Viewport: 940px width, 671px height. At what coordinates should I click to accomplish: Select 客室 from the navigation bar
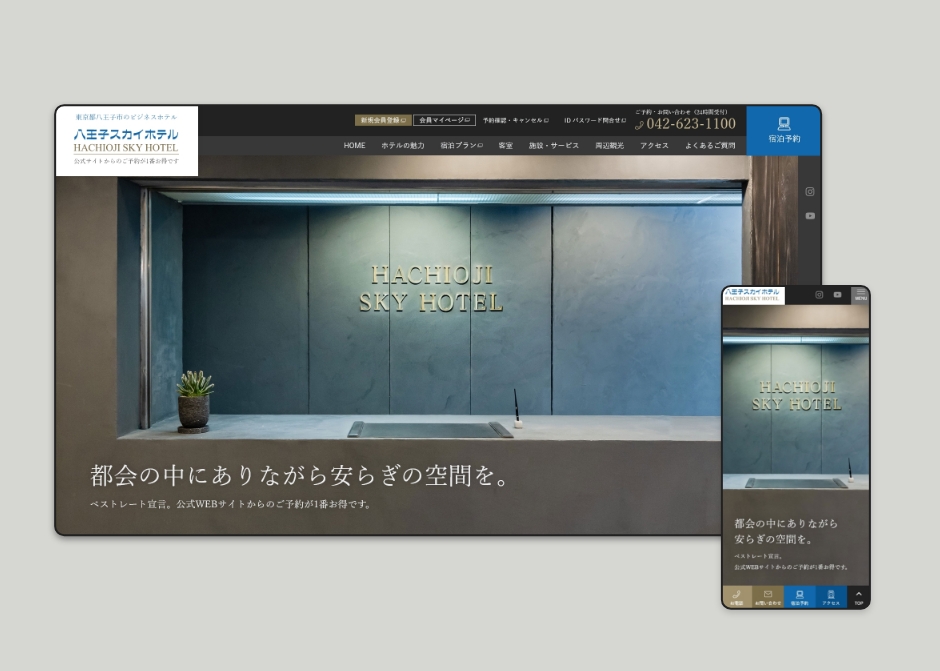coord(506,145)
